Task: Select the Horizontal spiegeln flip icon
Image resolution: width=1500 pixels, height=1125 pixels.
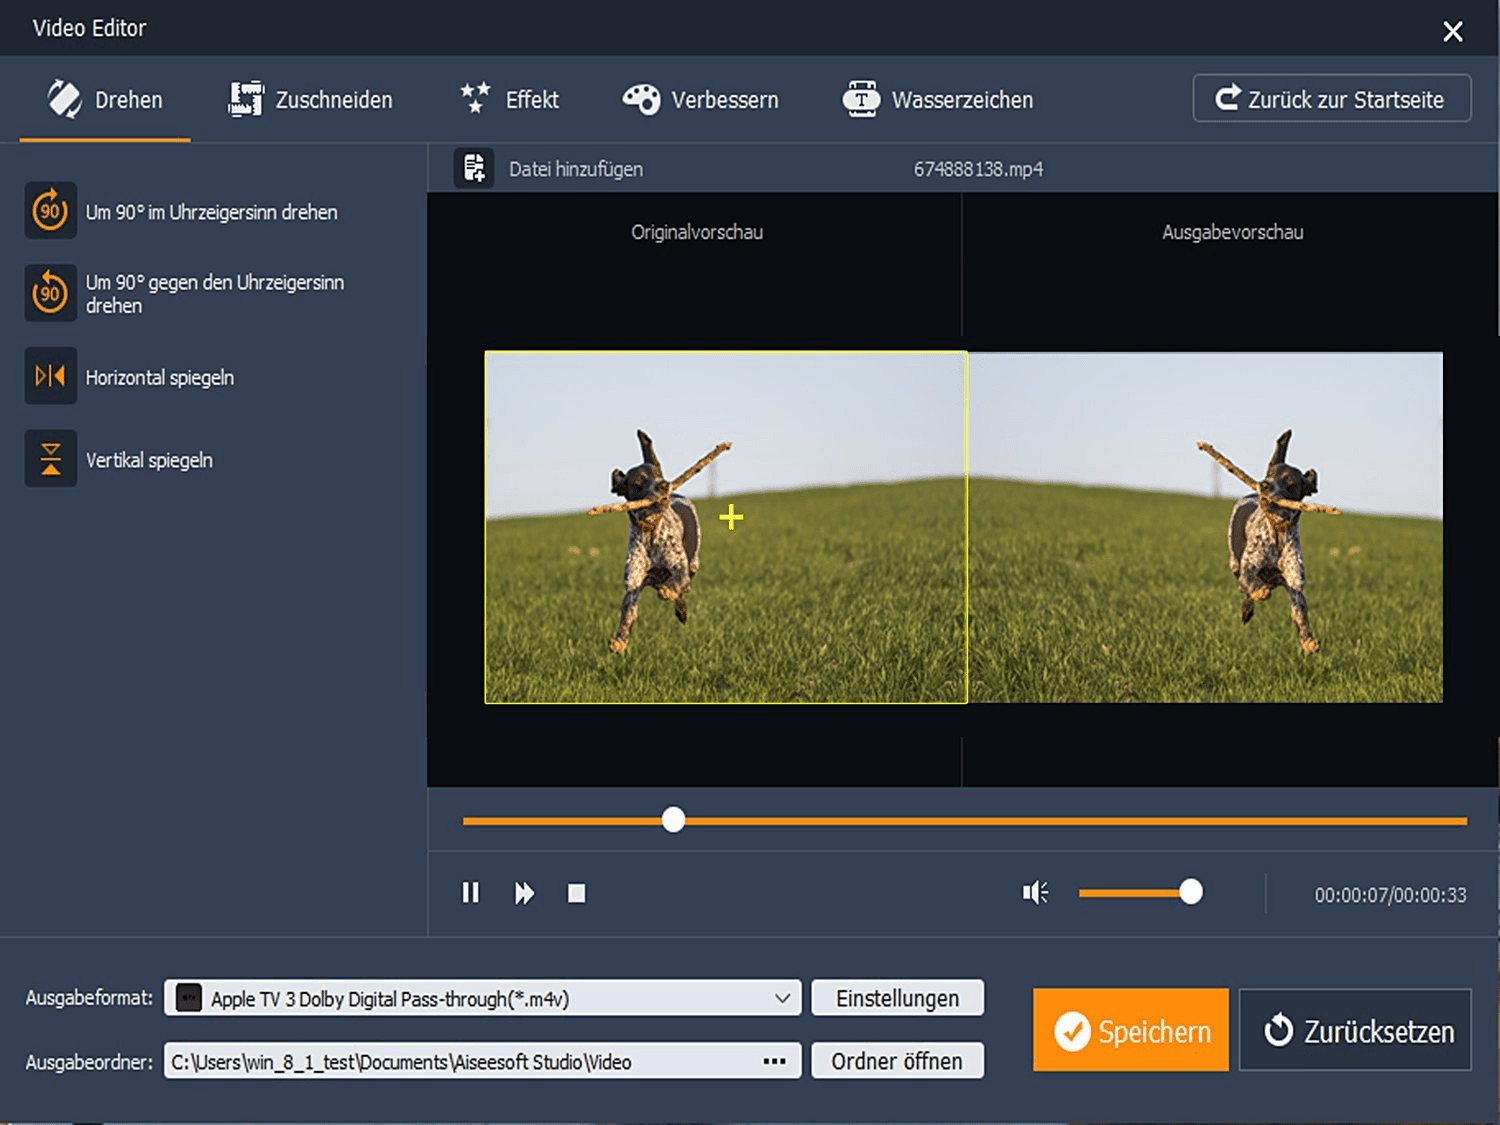Action: (x=50, y=376)
